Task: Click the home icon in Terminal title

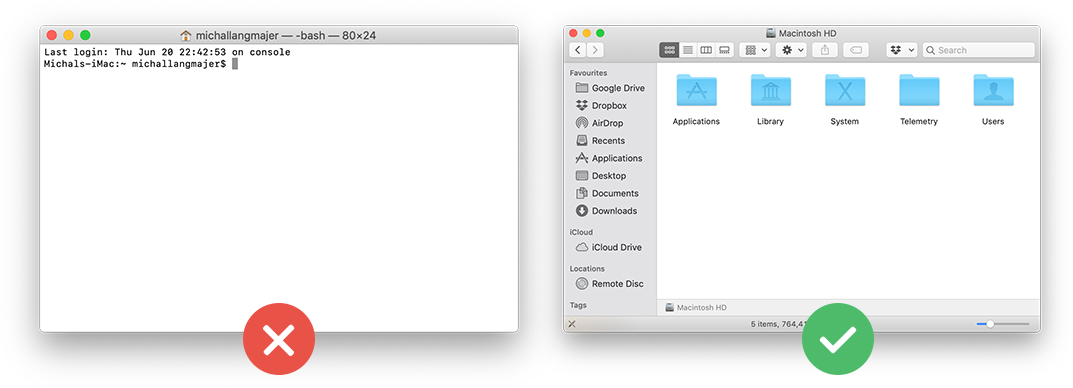Action: tap(185, 36)
